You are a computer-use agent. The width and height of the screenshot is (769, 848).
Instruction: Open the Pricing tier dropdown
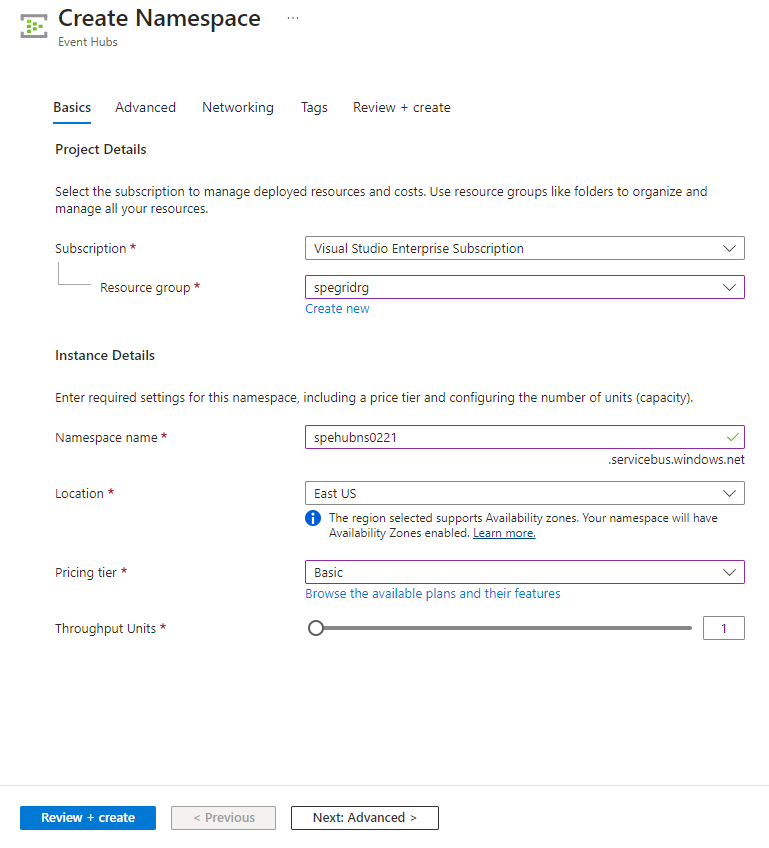(x=525, y=572)
